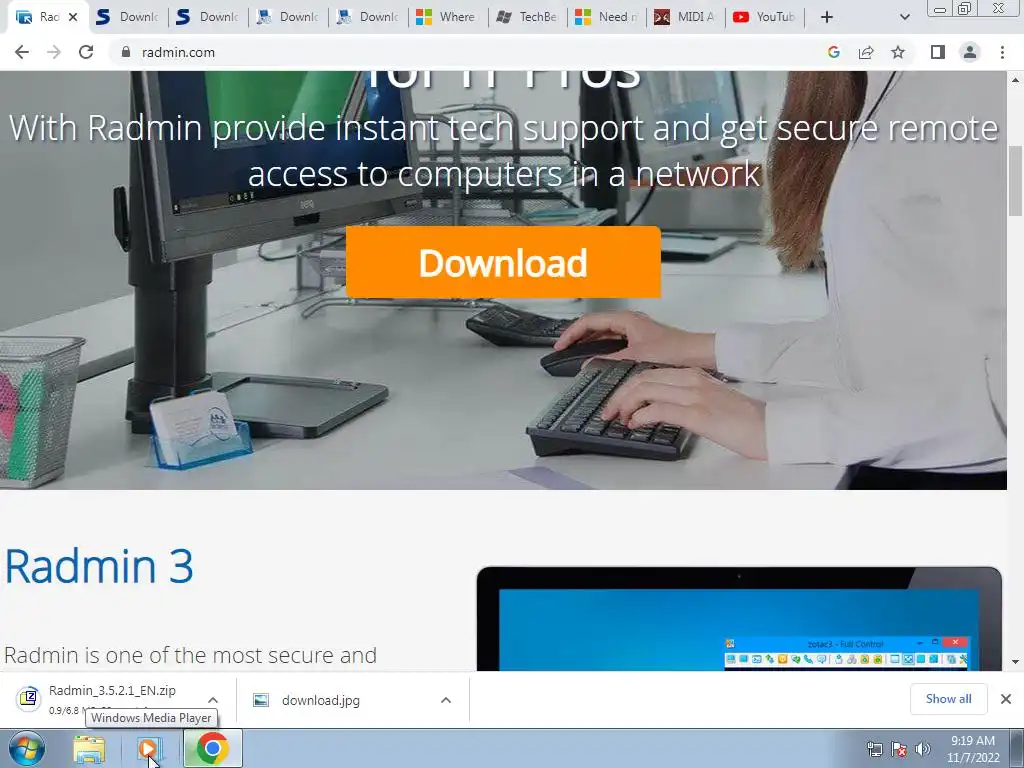Click taskbar clock 9:19 AM
Image resolution: width=1024 pixels, height=768 pixels.
click(973, 749)
